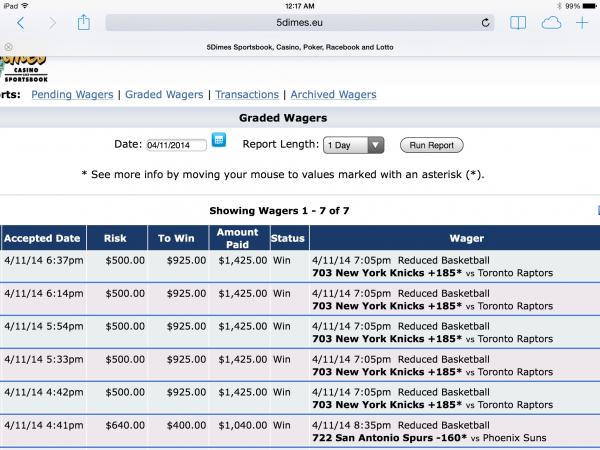Focus the Date input field
600x450 pixels.
[x=176, y=145]
